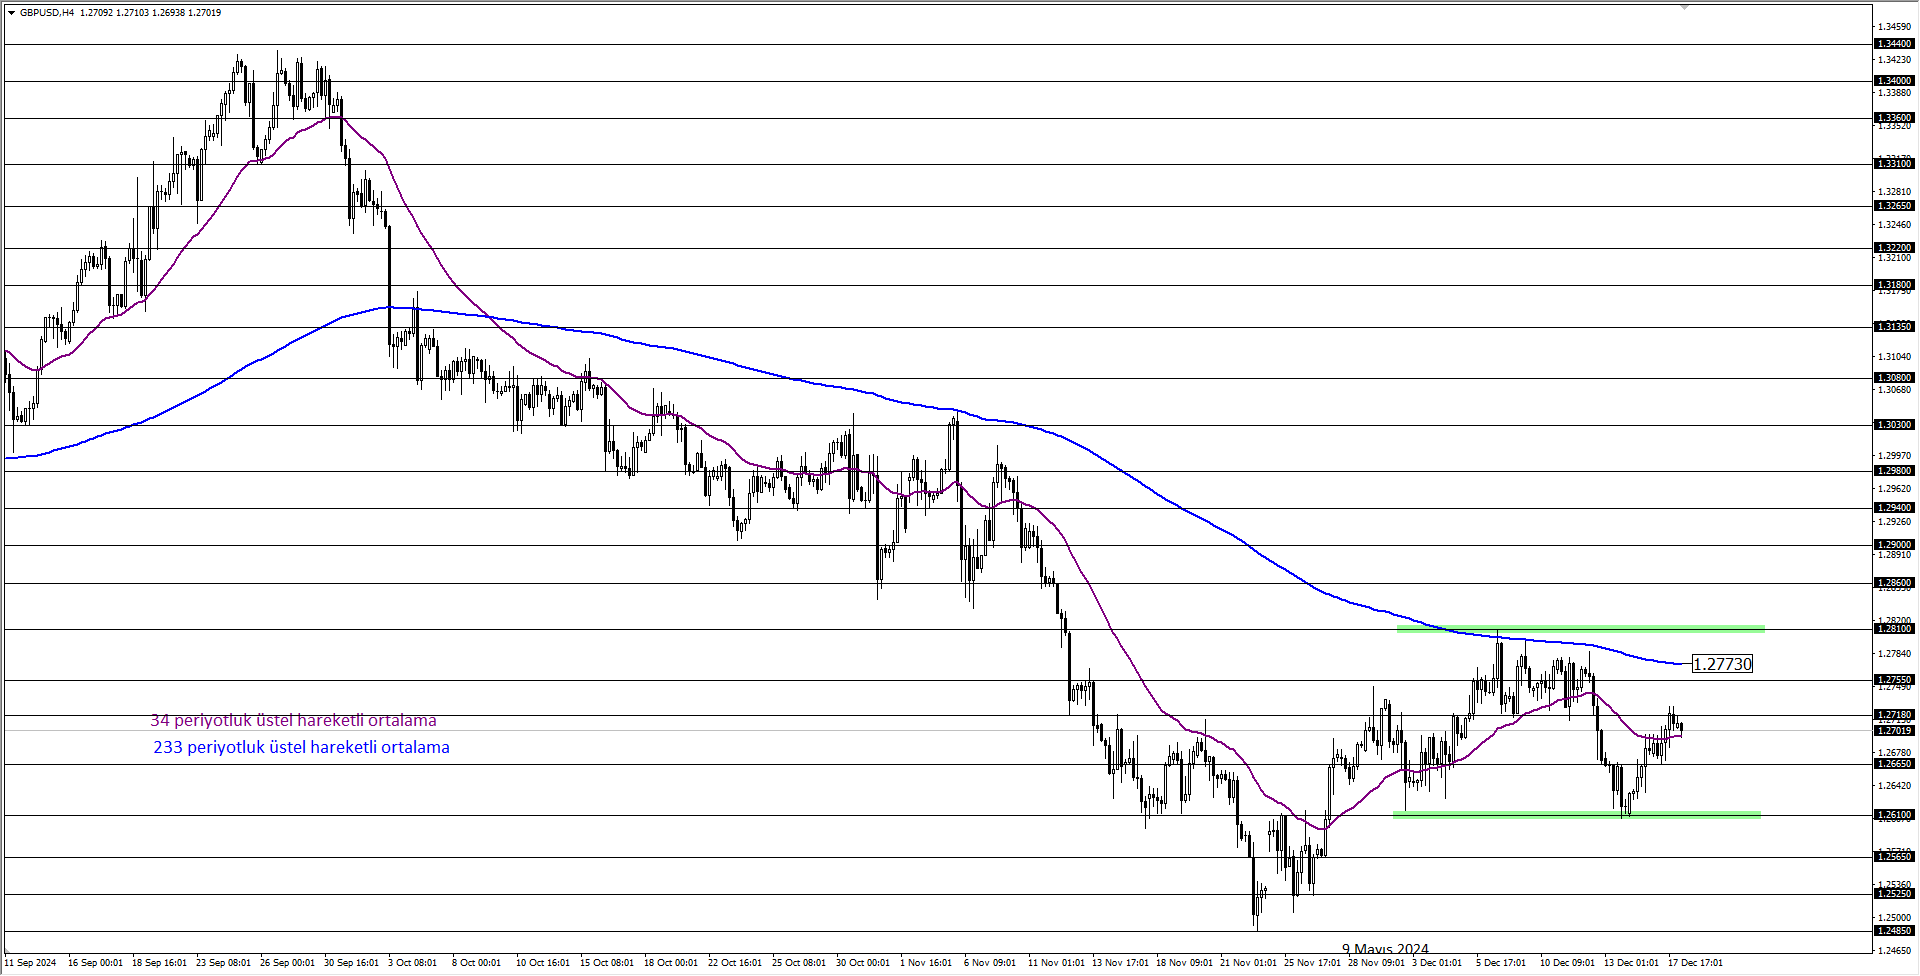Click the 1.27840 price scale value
The width and height of the screenshot is (1920, 976).
click(x=1894, y=654)
